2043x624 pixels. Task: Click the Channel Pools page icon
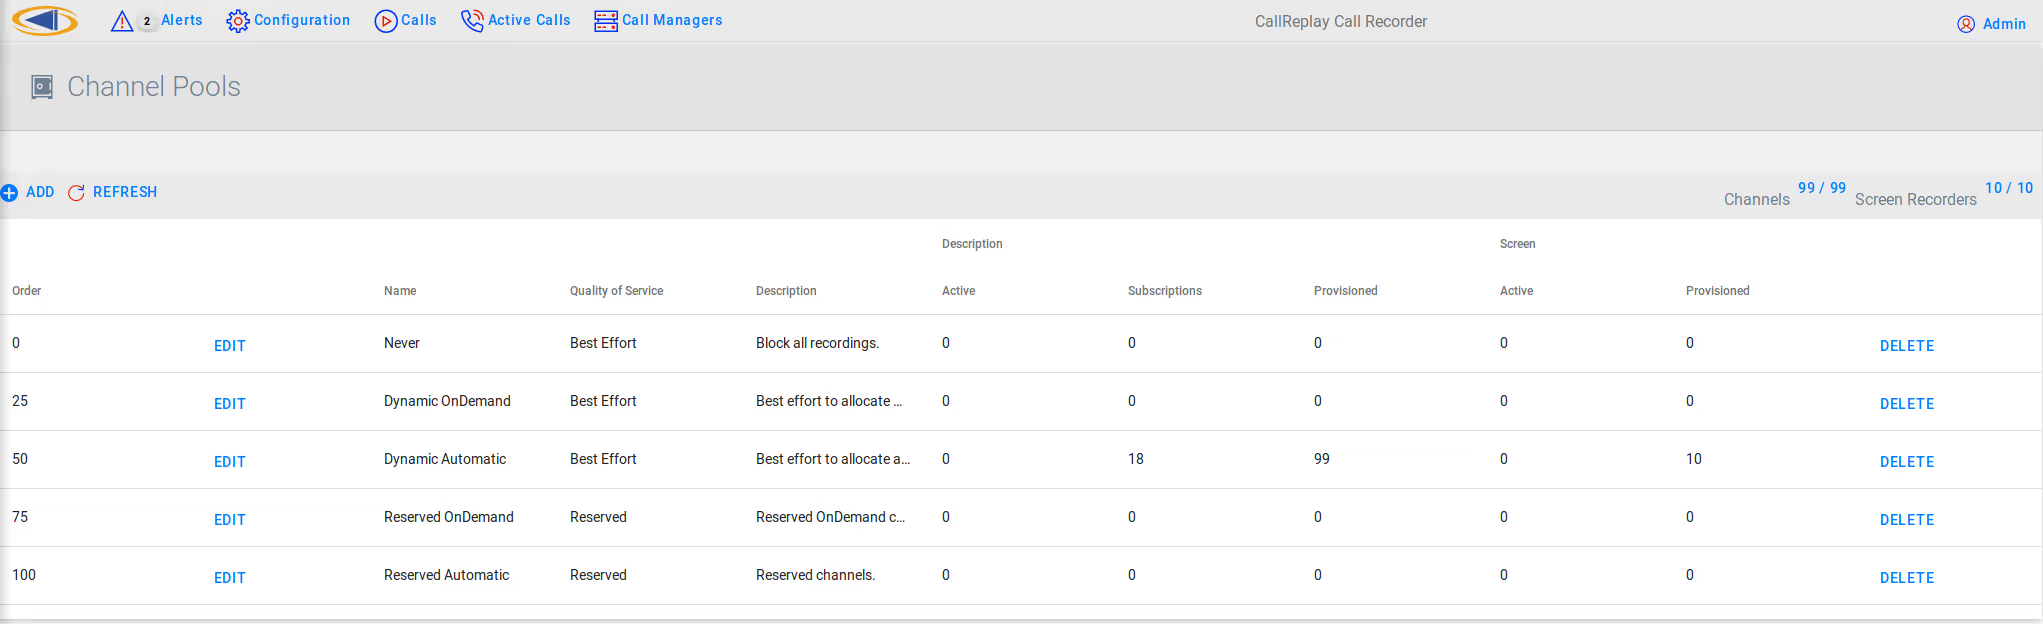(x=42, y=87)
